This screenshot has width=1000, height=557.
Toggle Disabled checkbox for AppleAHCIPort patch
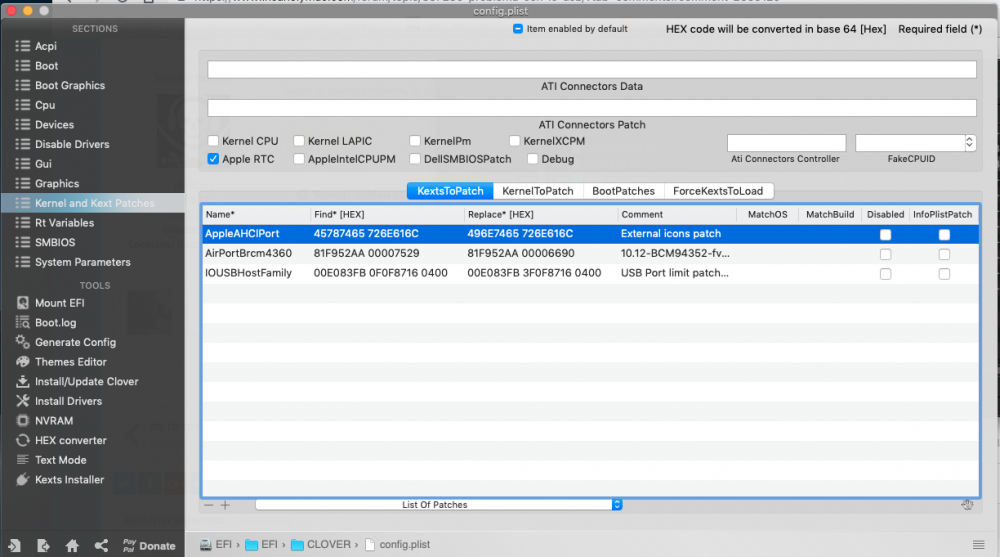tap(885, 235)
